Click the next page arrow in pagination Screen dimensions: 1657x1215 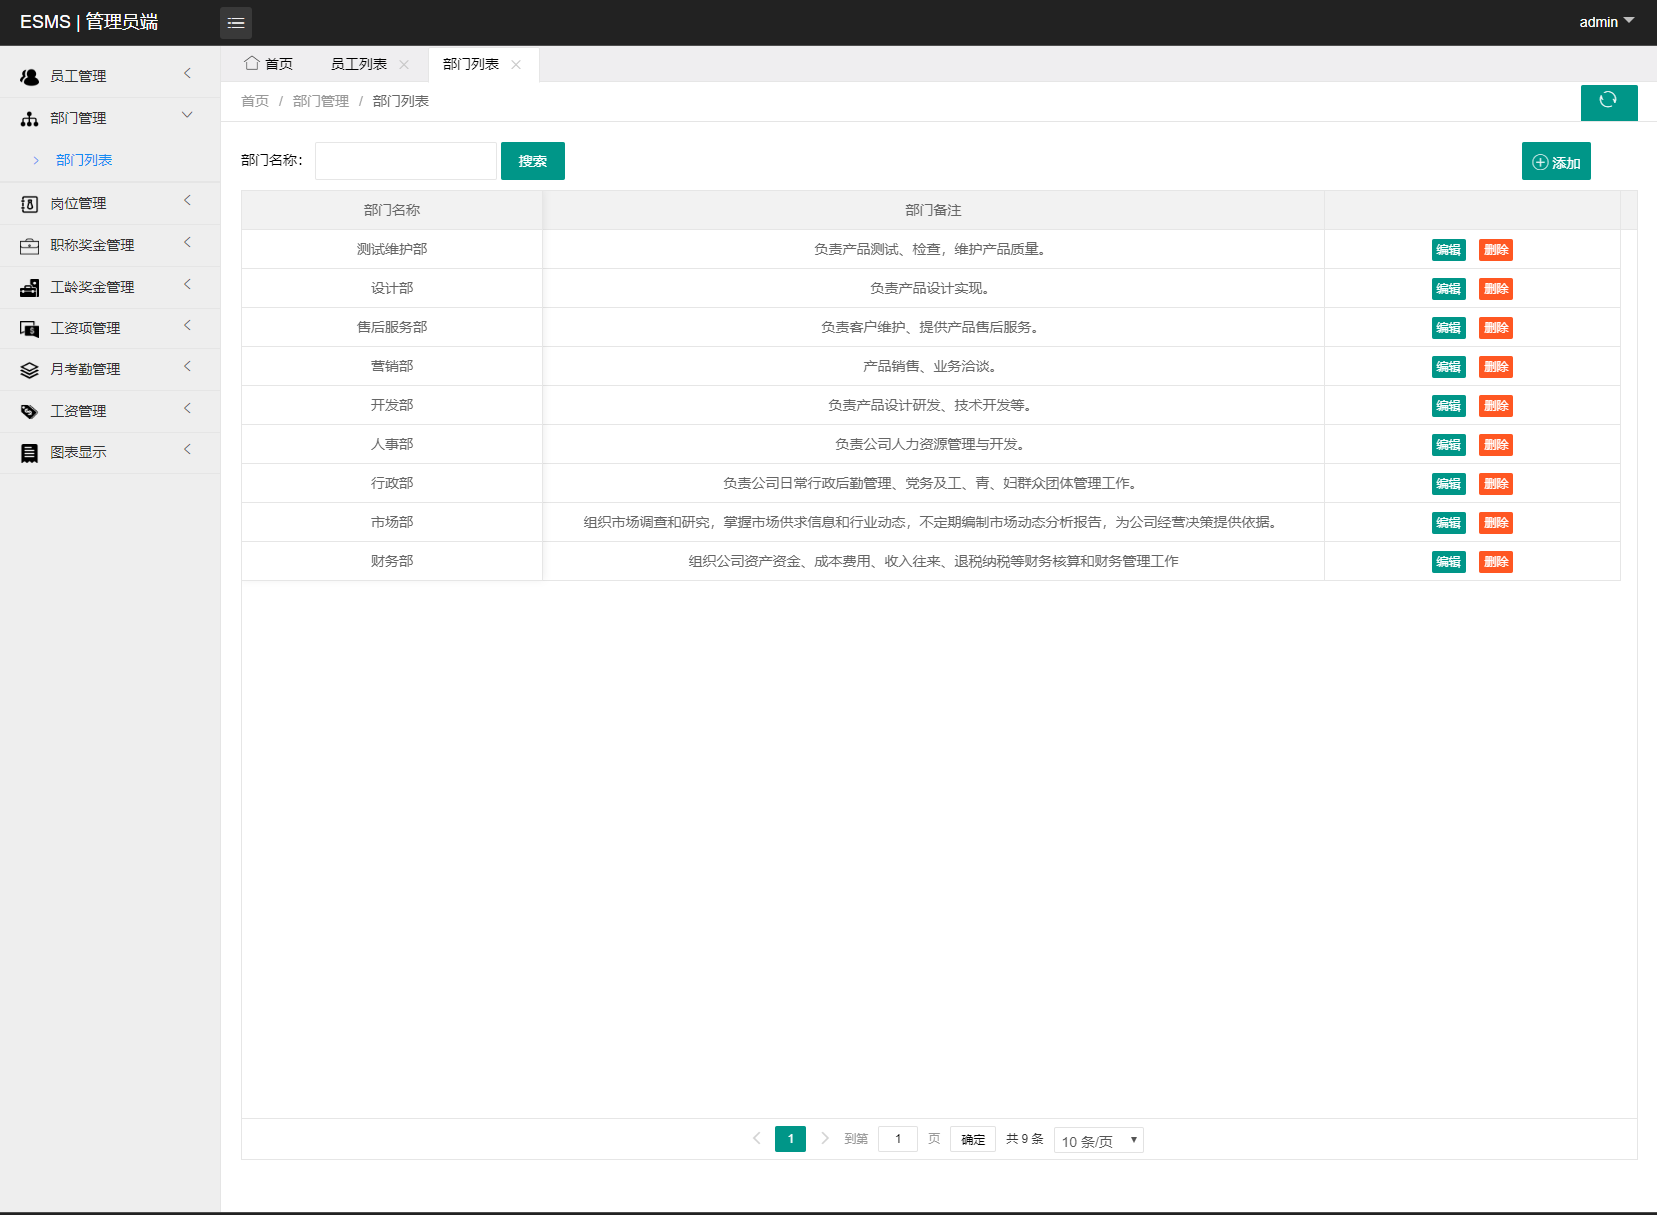pos(824,1138)
